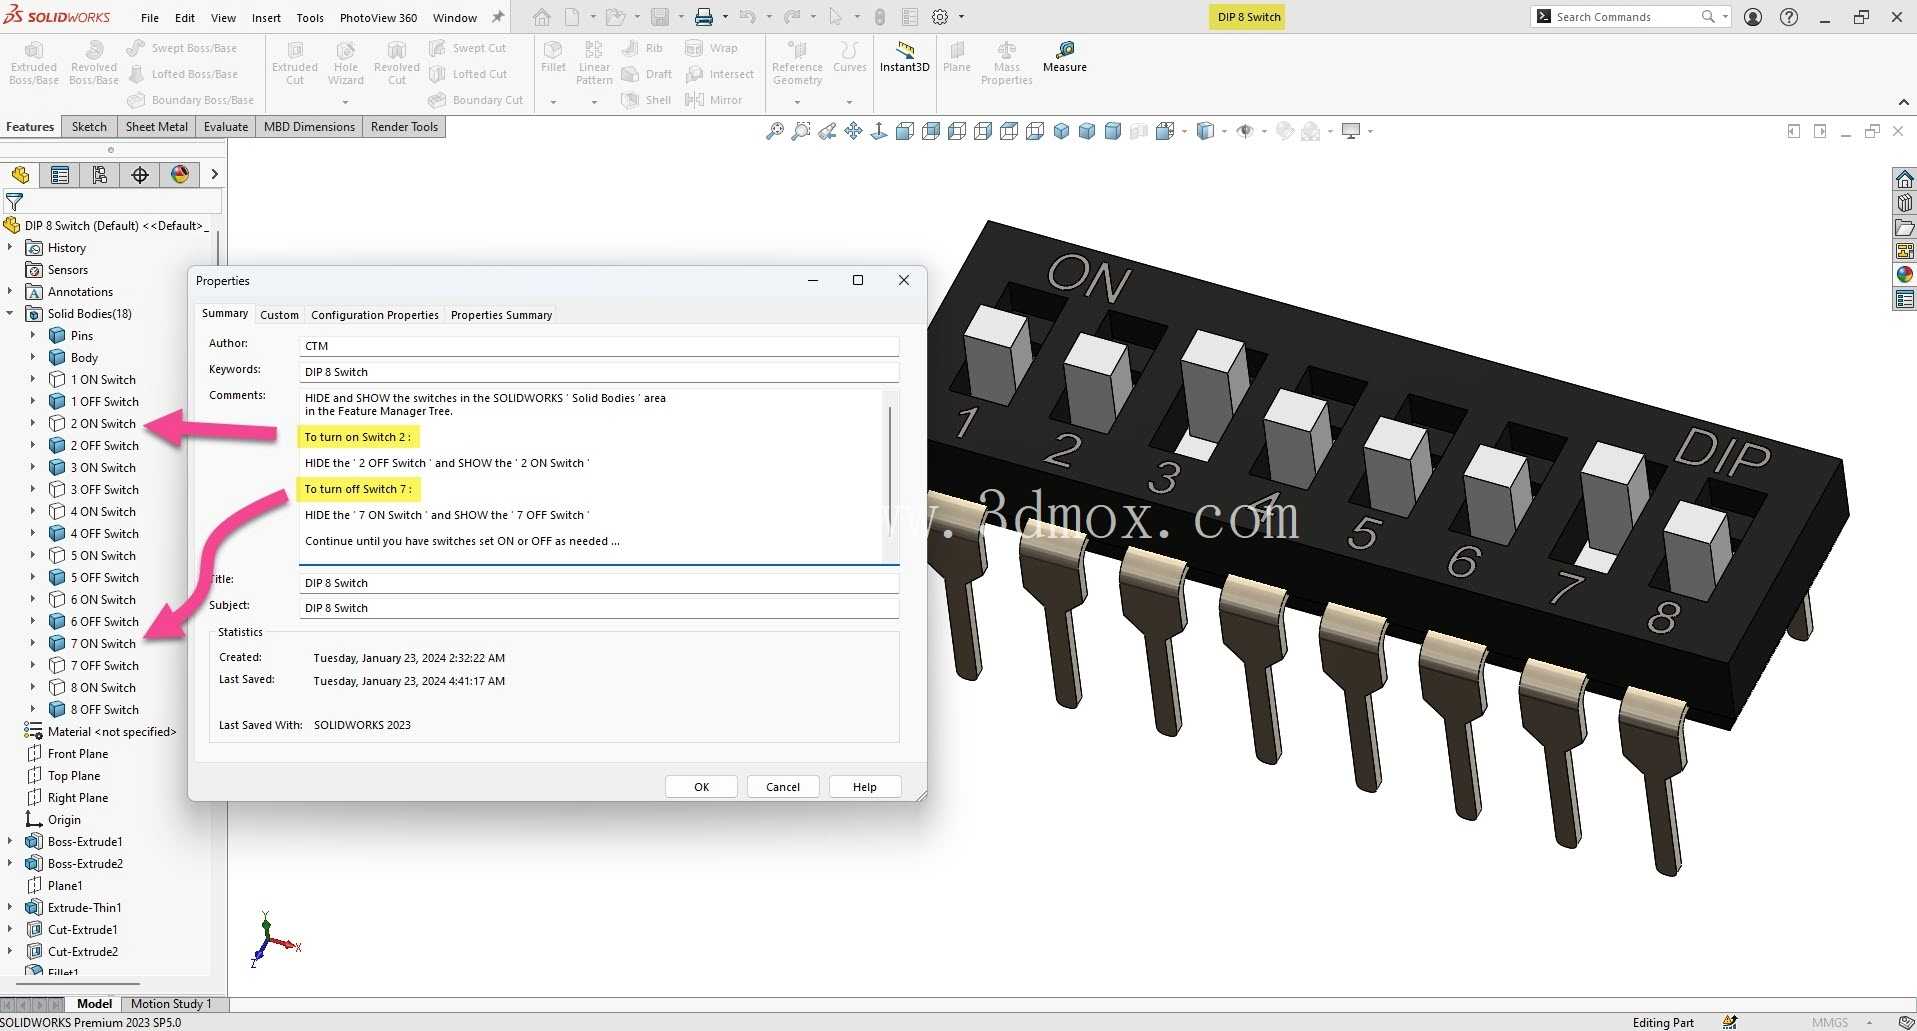Viewport: 1917px width, 1031px height.
Task: Open the DisplayManager color ball tab
Action: point(180,175)
